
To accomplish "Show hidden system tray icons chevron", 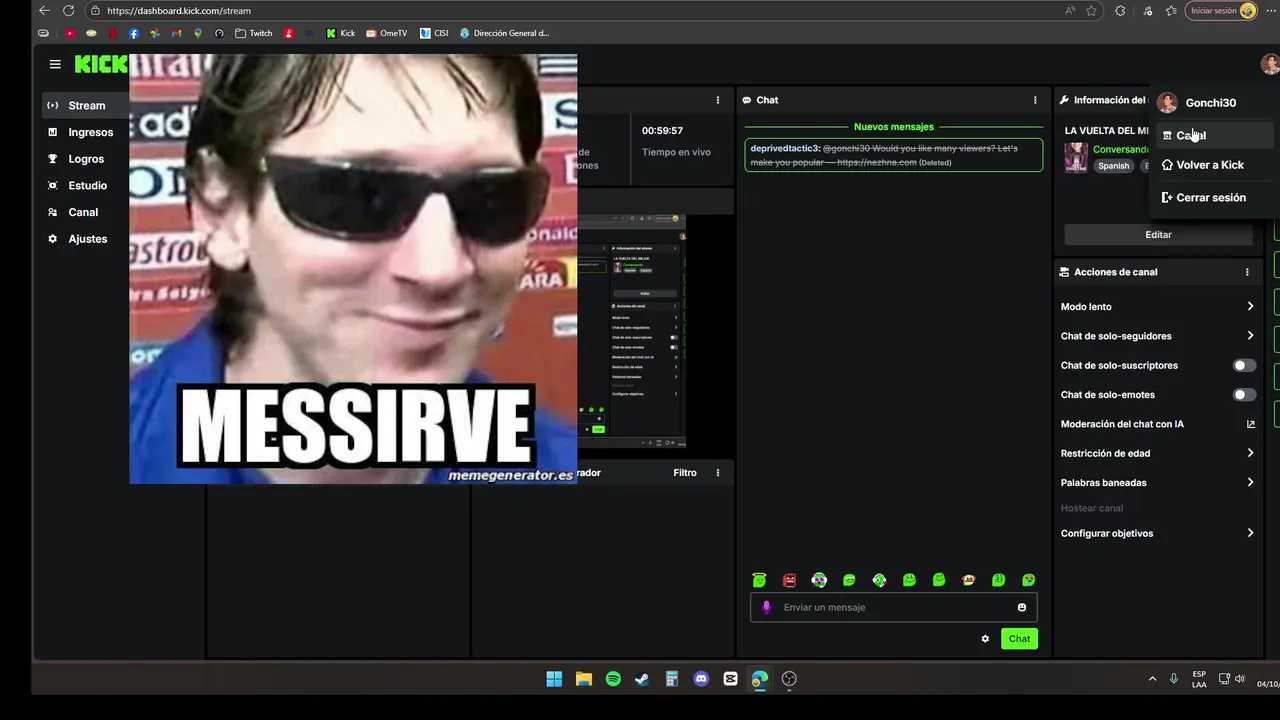I will 1152,679.
